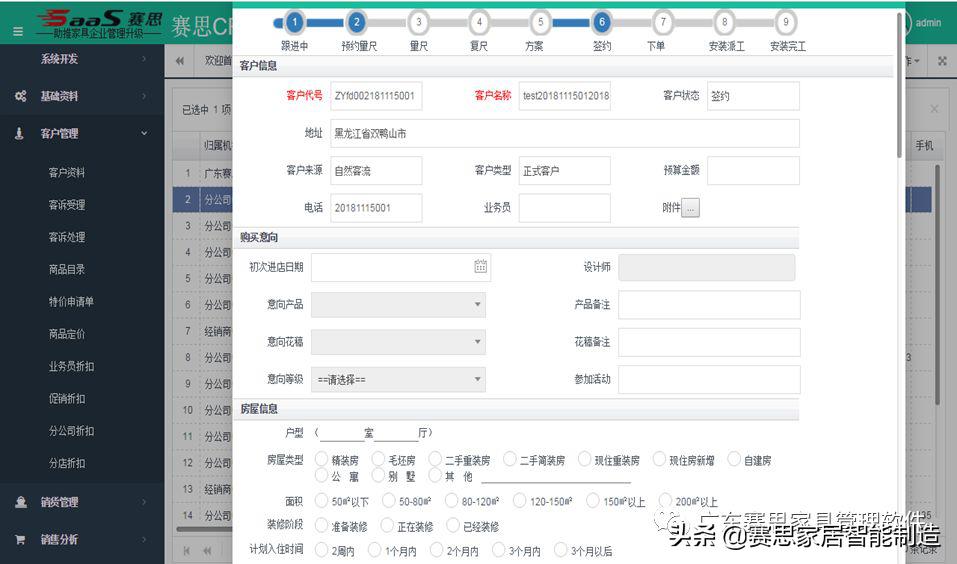This screenshot has width=957, height=564.
Task: Click step 5 方案 circle
Action: pyautogui.click(x=540, y=23)
